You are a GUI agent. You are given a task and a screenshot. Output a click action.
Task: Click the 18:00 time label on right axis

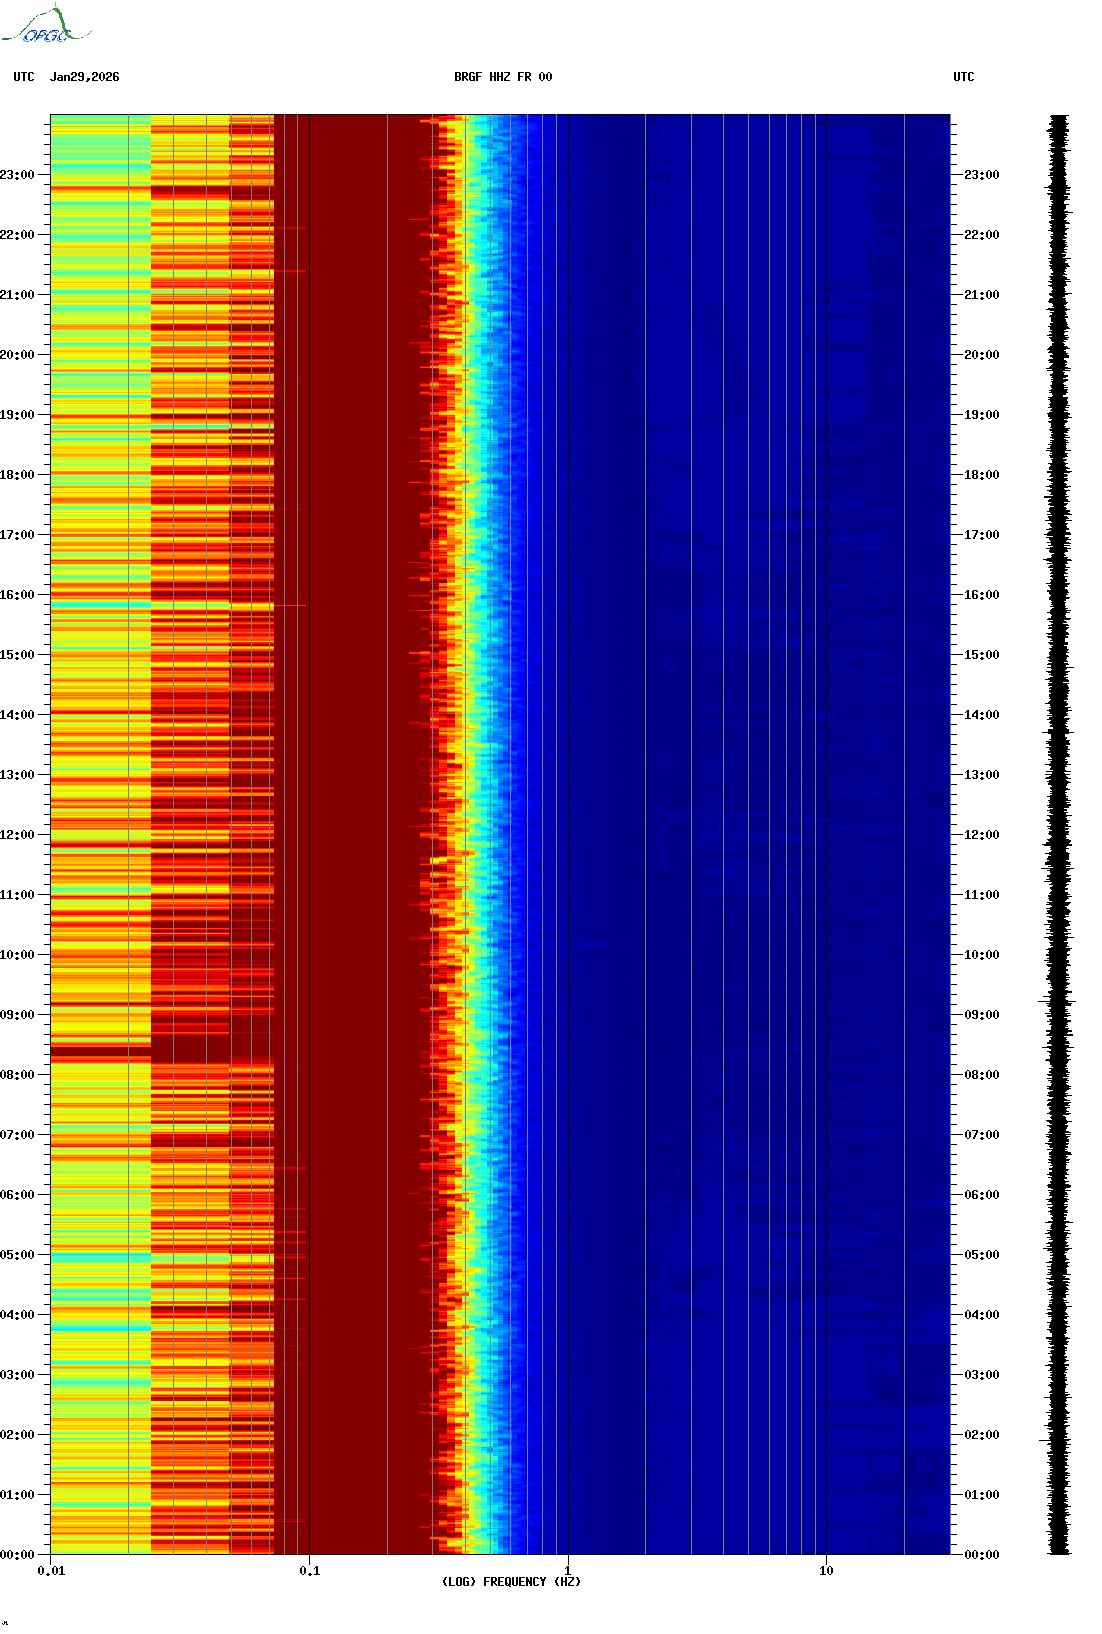pos(981,475)
